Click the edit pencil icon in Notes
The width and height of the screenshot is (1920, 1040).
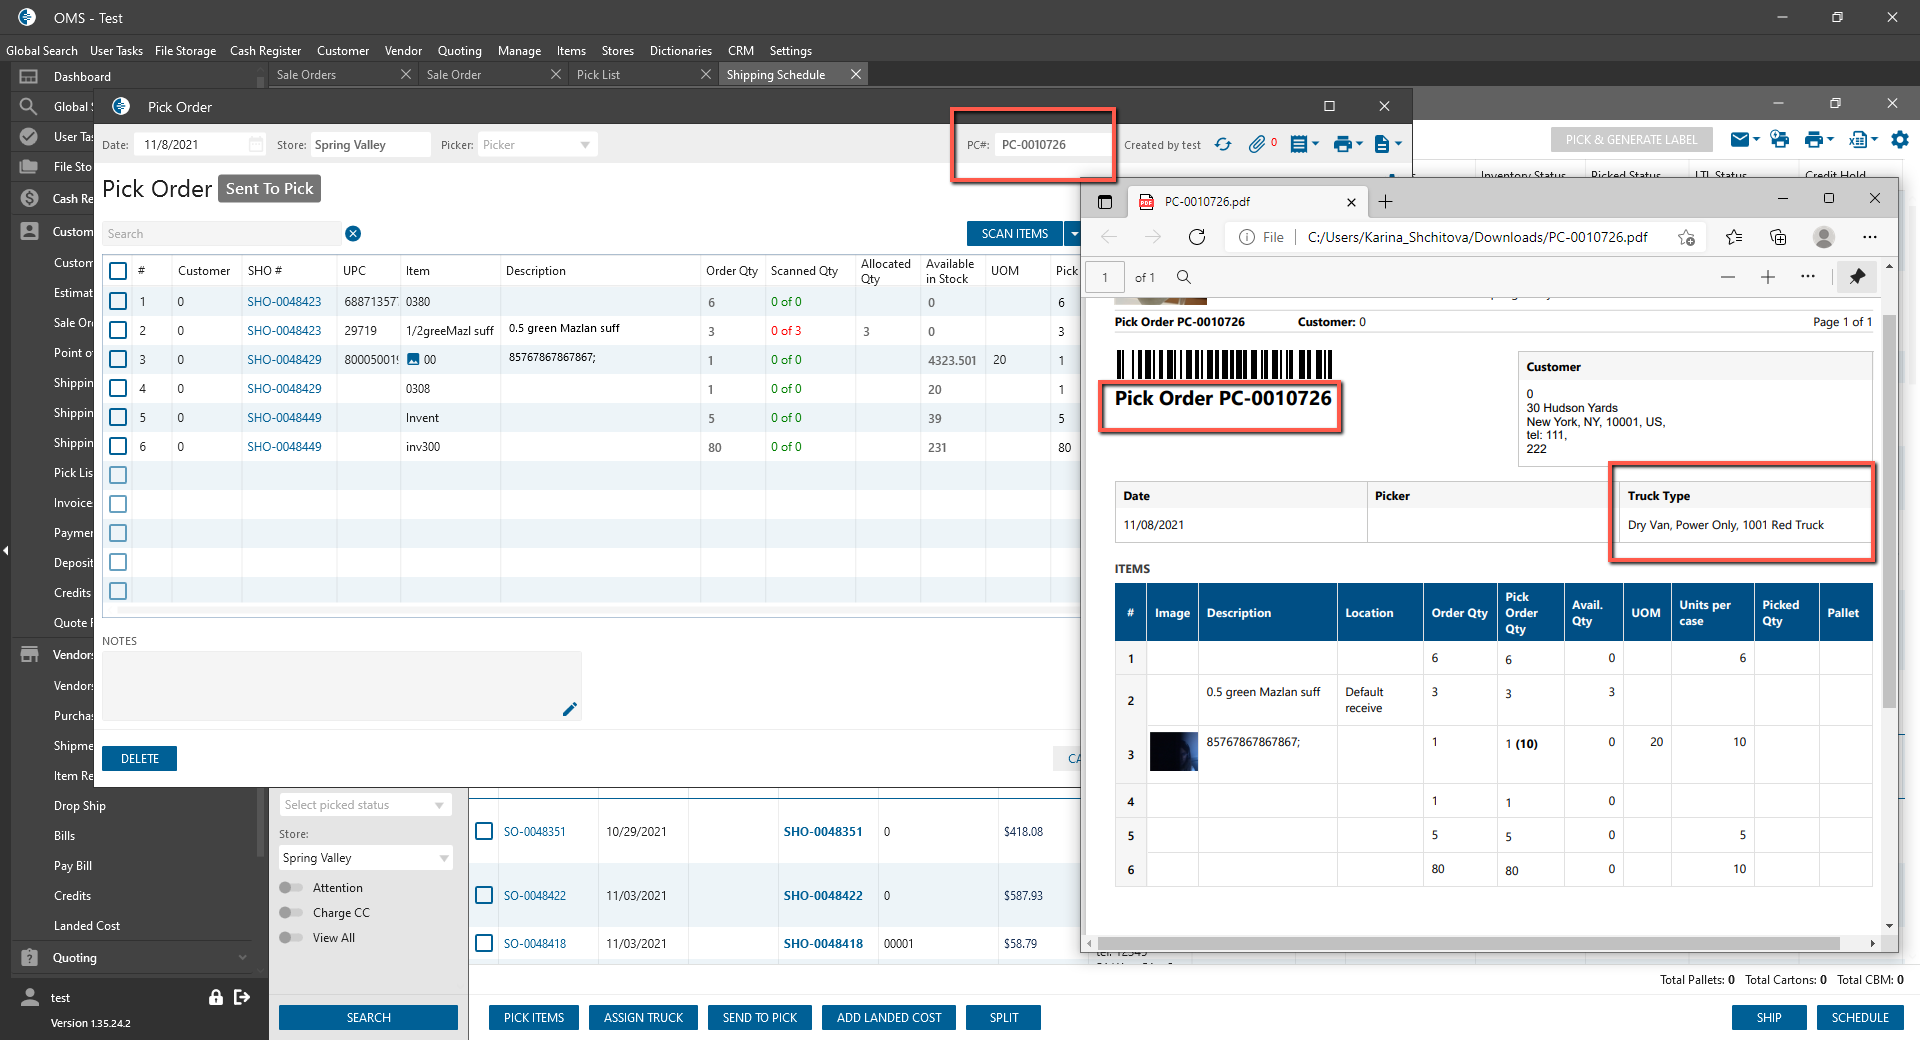569,709
